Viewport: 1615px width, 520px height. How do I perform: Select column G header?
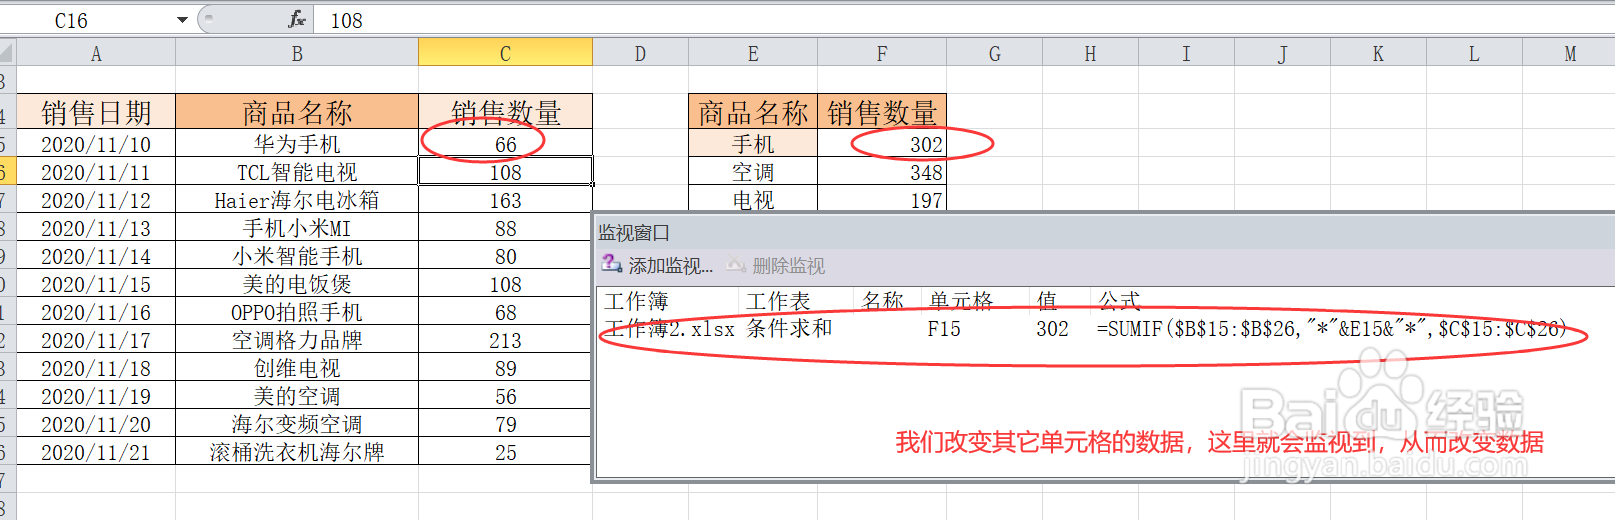(994, 53)
